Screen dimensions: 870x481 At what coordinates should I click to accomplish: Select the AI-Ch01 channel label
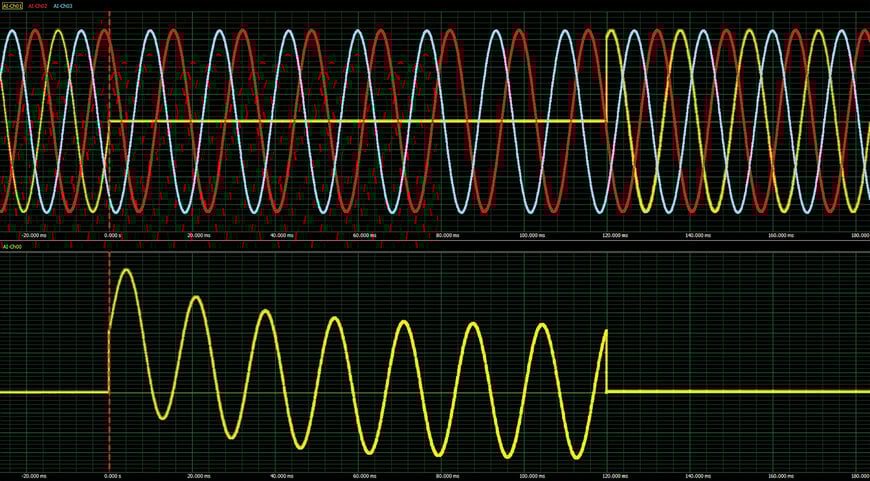tap(12, 6)
